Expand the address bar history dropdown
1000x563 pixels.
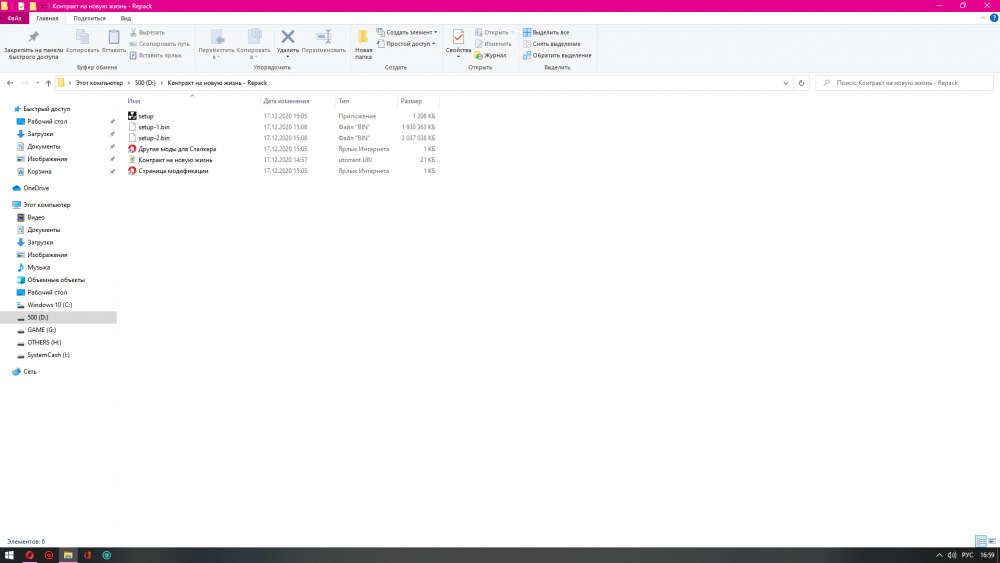787,83
